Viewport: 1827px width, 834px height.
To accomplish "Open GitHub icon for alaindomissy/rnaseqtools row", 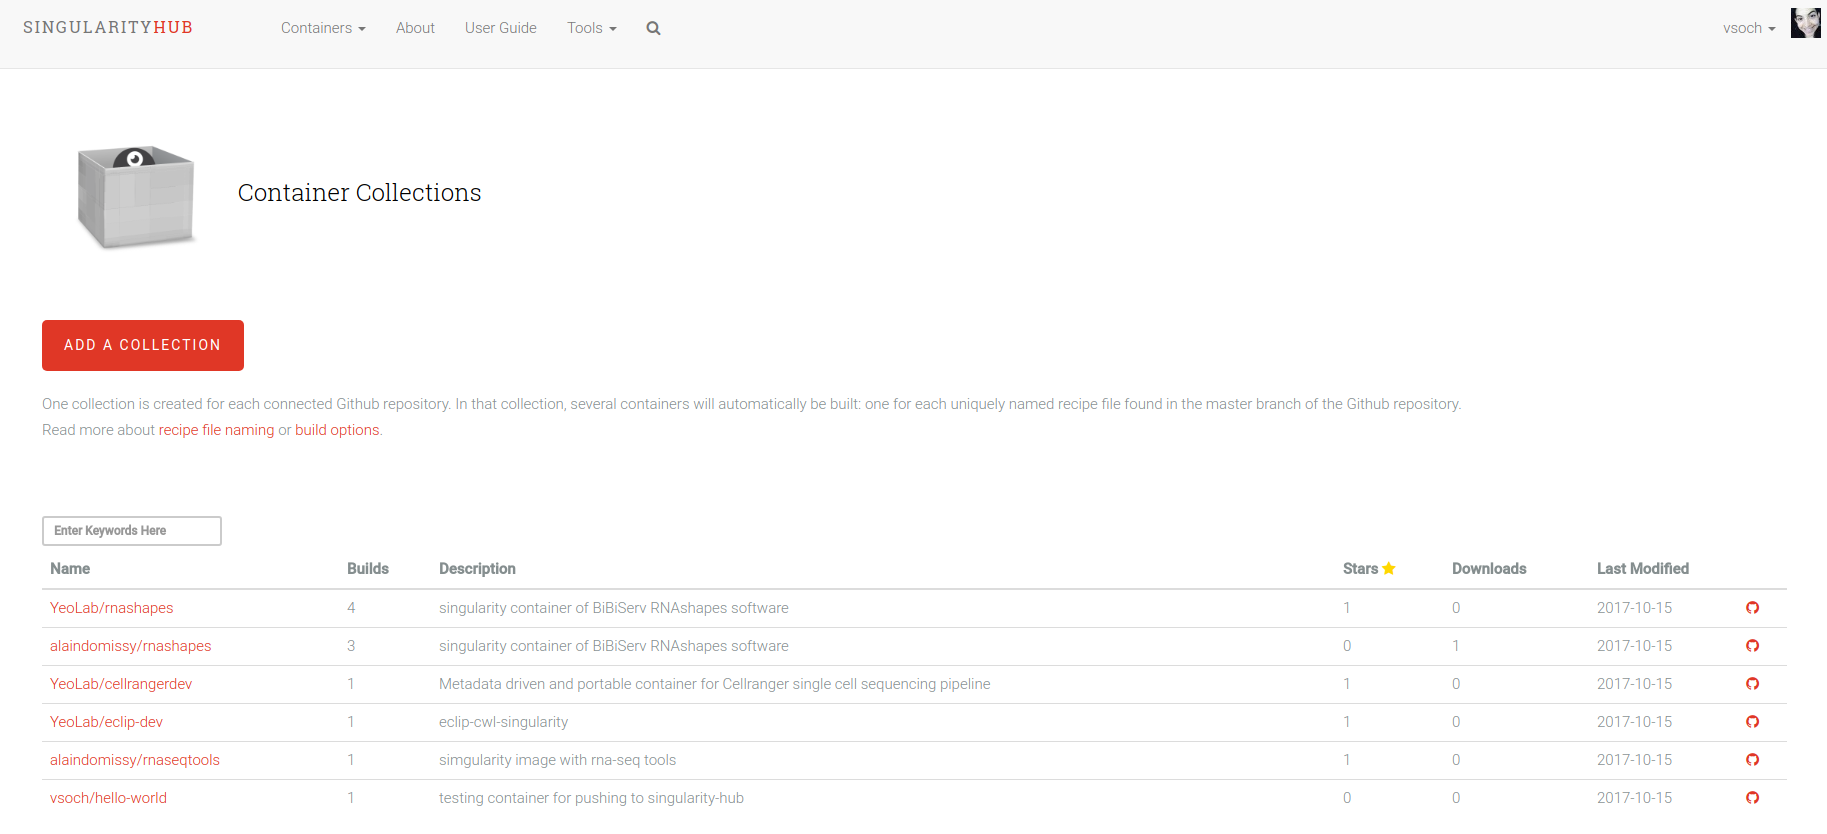I will click(1752, 760).
